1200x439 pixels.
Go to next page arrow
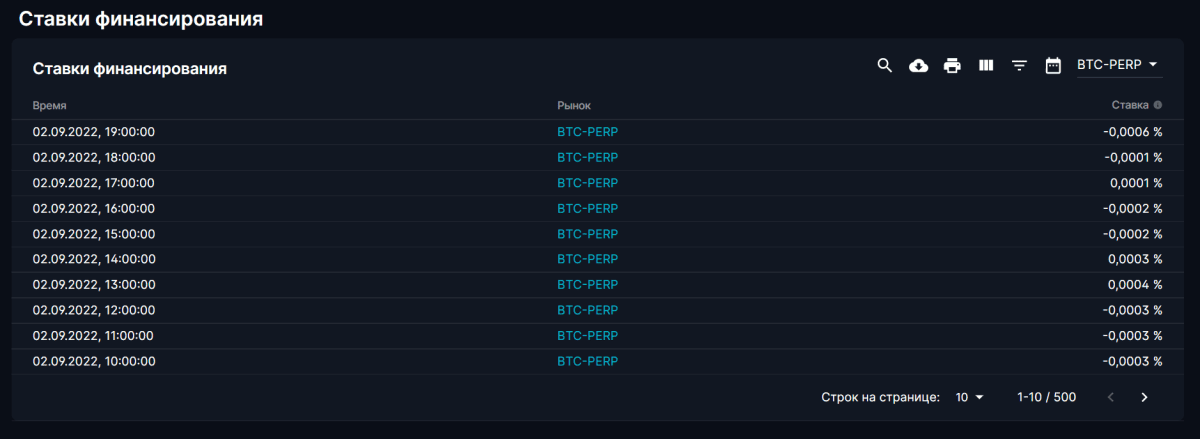click(x=1144, y=397)
